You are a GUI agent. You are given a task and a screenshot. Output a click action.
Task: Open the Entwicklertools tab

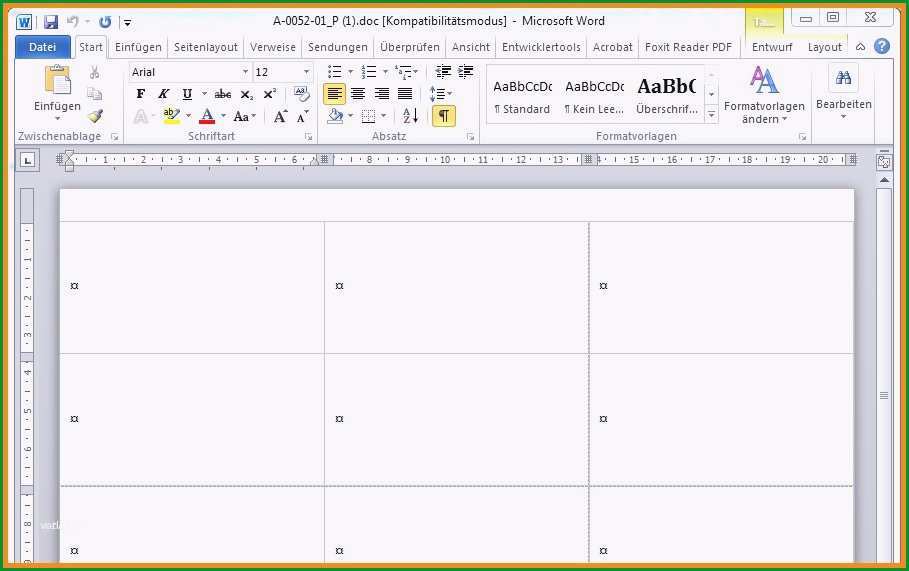pyautogui.click(x=541, y=47)
